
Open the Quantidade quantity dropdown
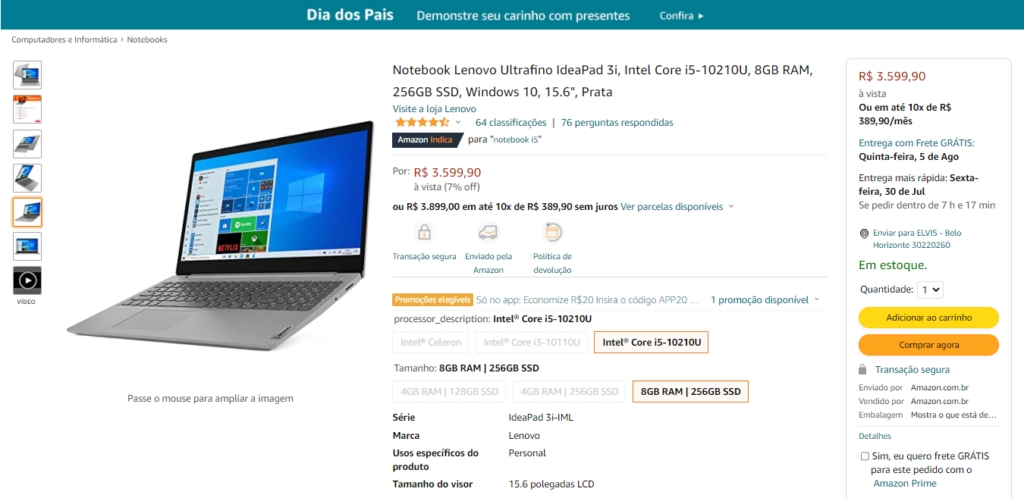tap(930, 289)
